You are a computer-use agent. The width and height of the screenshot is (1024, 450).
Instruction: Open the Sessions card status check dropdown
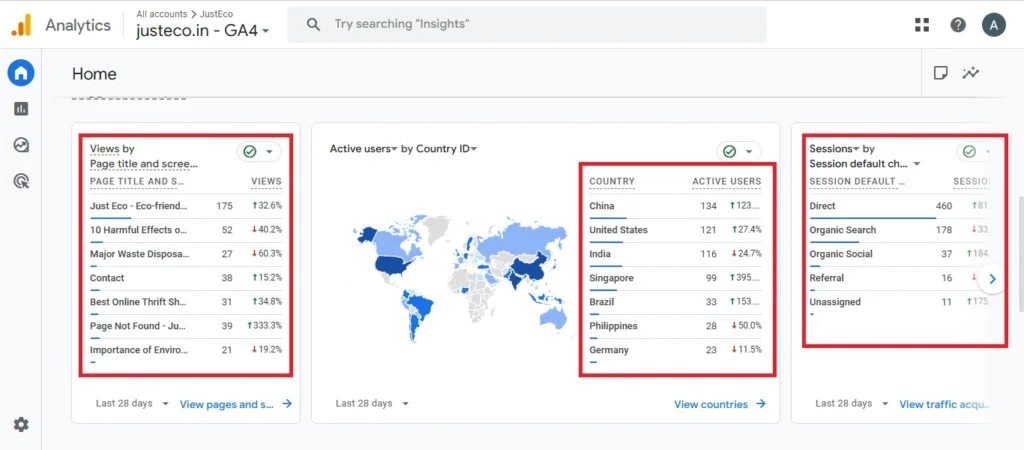pos(975,152)
